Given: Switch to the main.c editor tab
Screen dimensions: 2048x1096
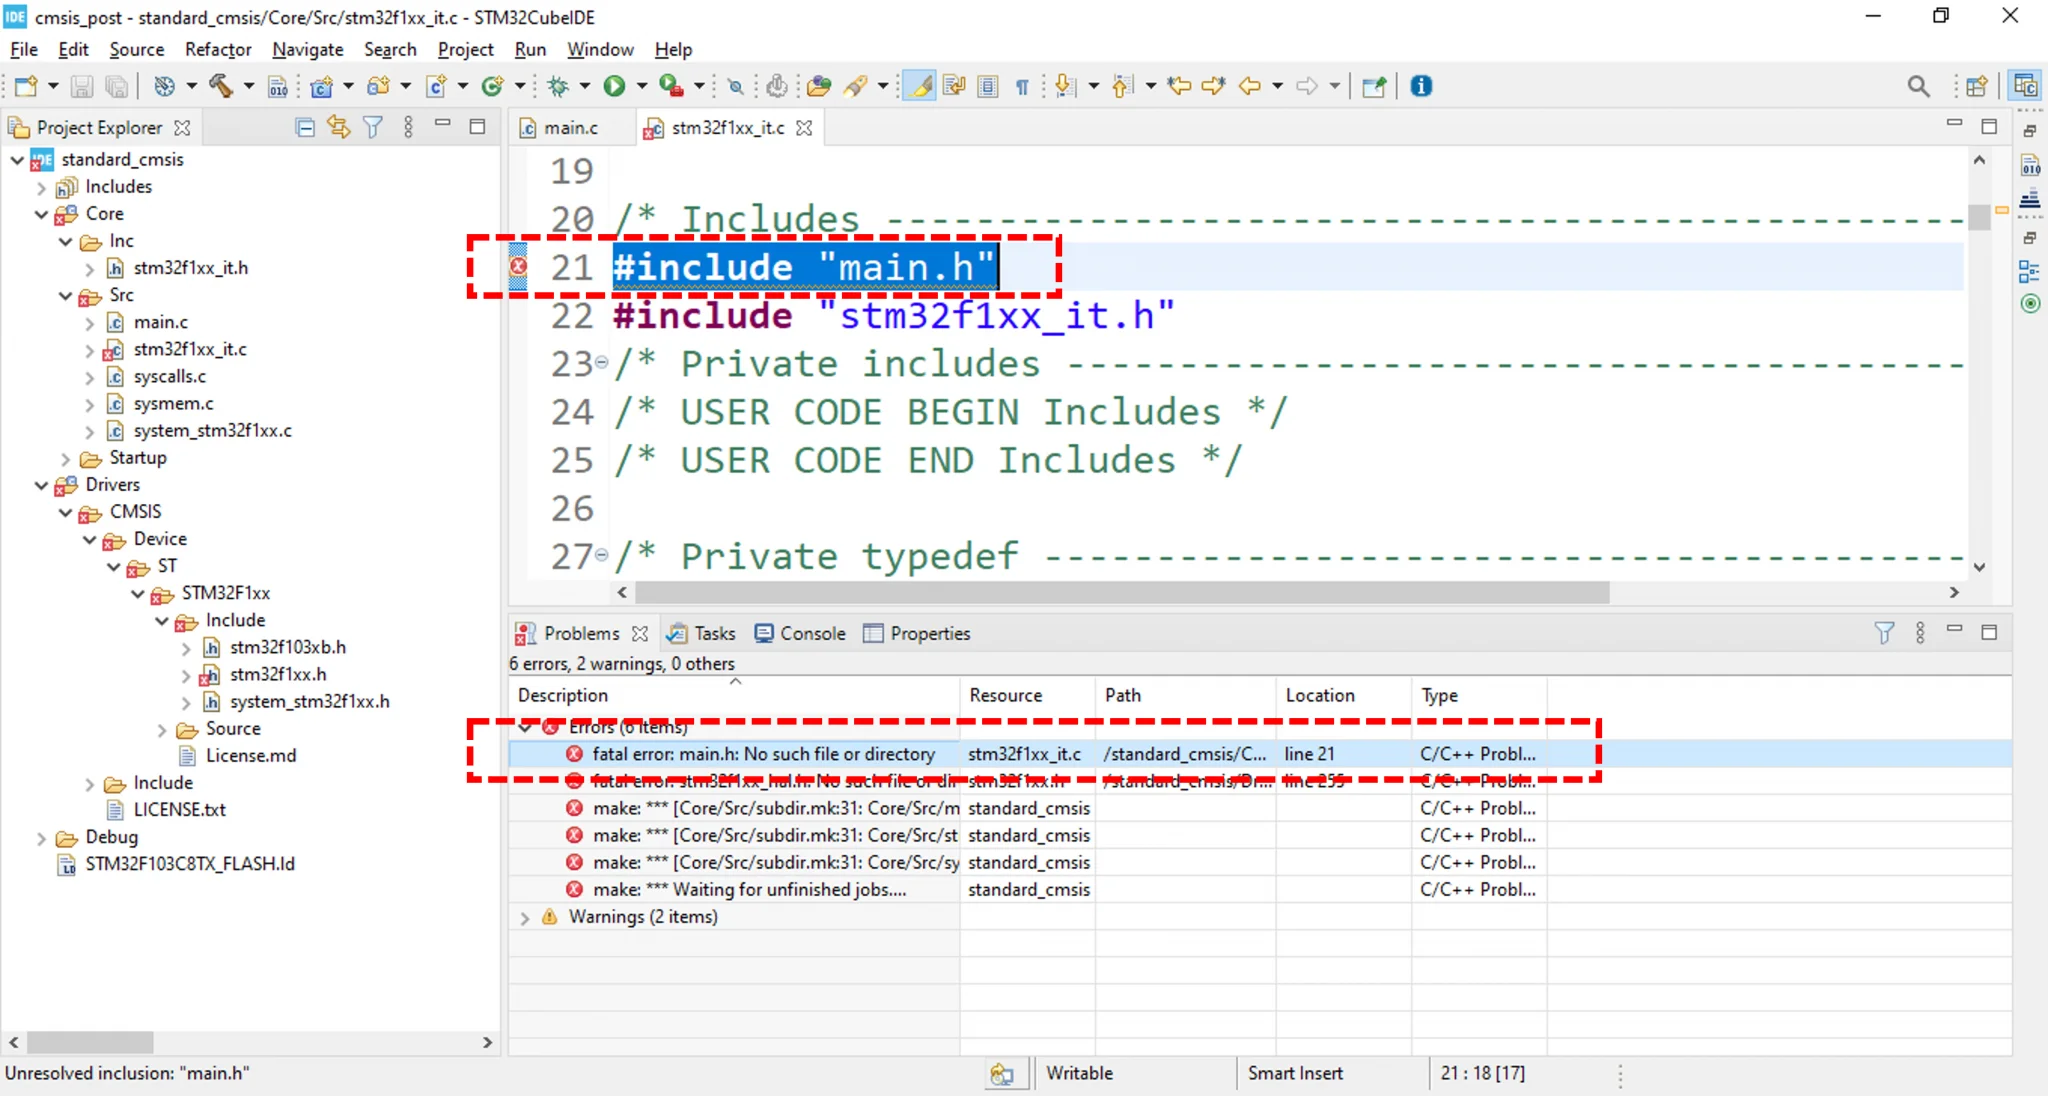Looking at the screenshot, I should pos(570,128).
